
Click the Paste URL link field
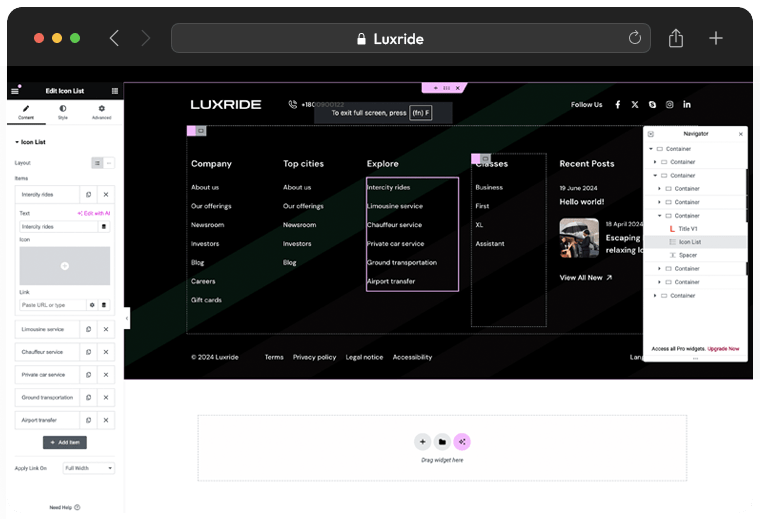coord(52,305)
